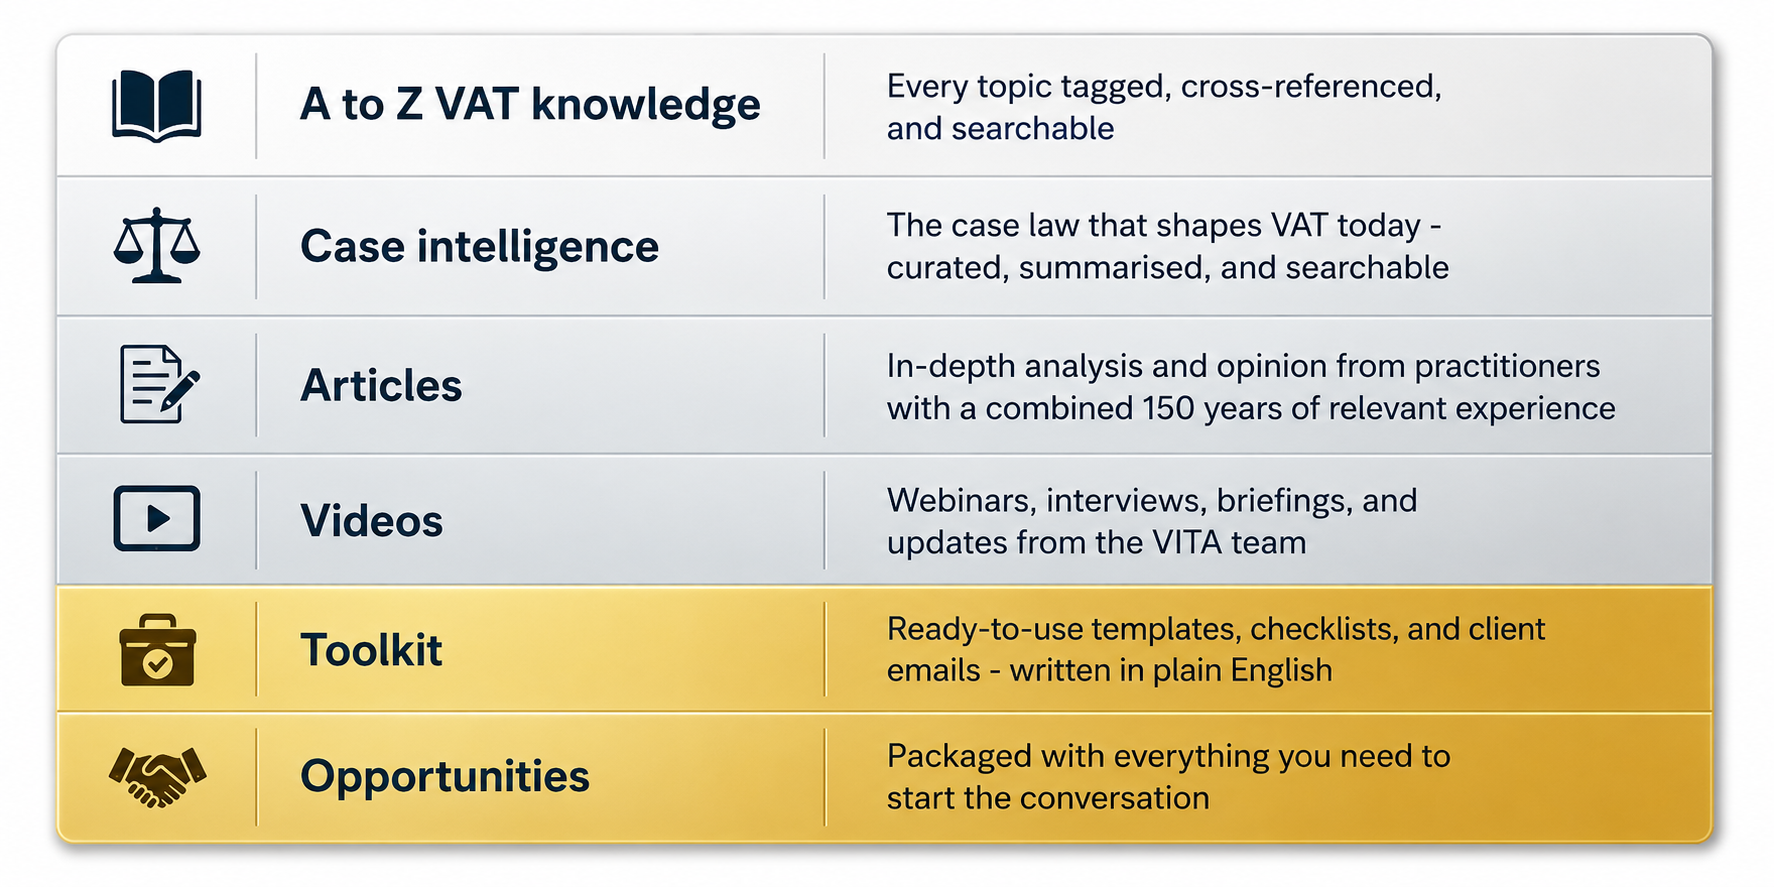Click the text about combined 150 years experience

pos(1251,408)
